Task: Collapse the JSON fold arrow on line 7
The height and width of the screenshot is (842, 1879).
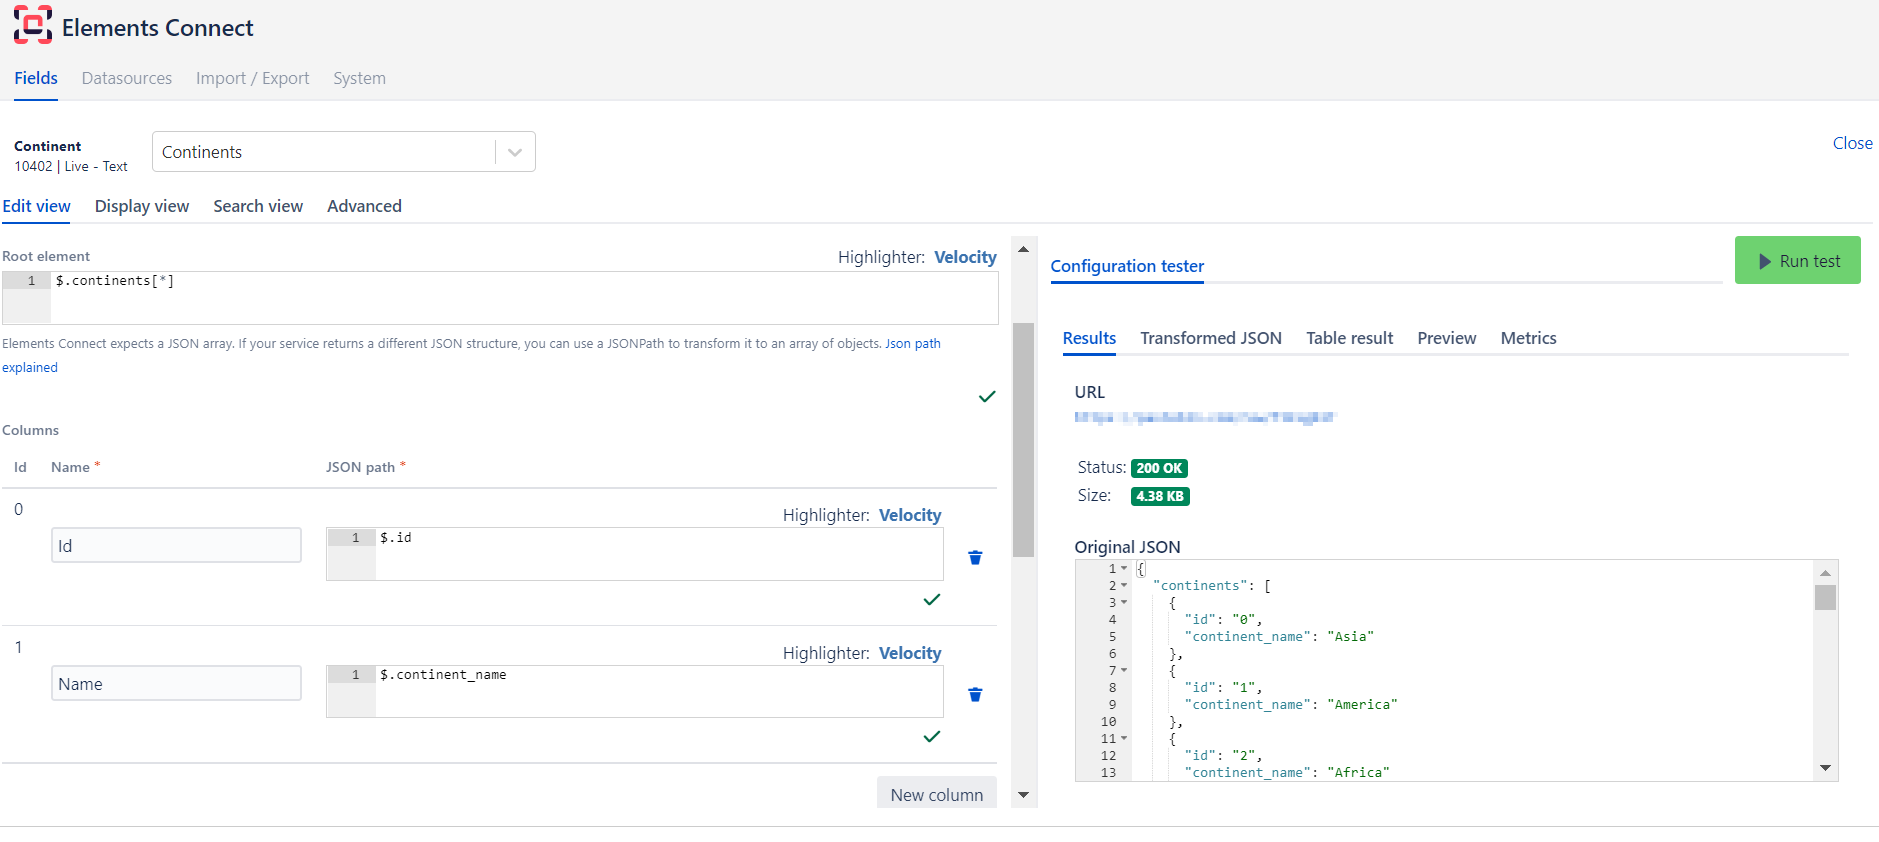Action: [1124, 671]
